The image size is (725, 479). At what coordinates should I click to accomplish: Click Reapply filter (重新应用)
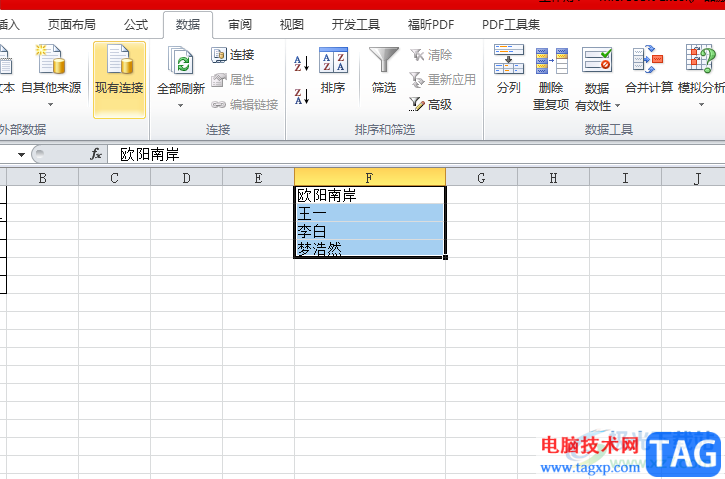coord(442,80)
